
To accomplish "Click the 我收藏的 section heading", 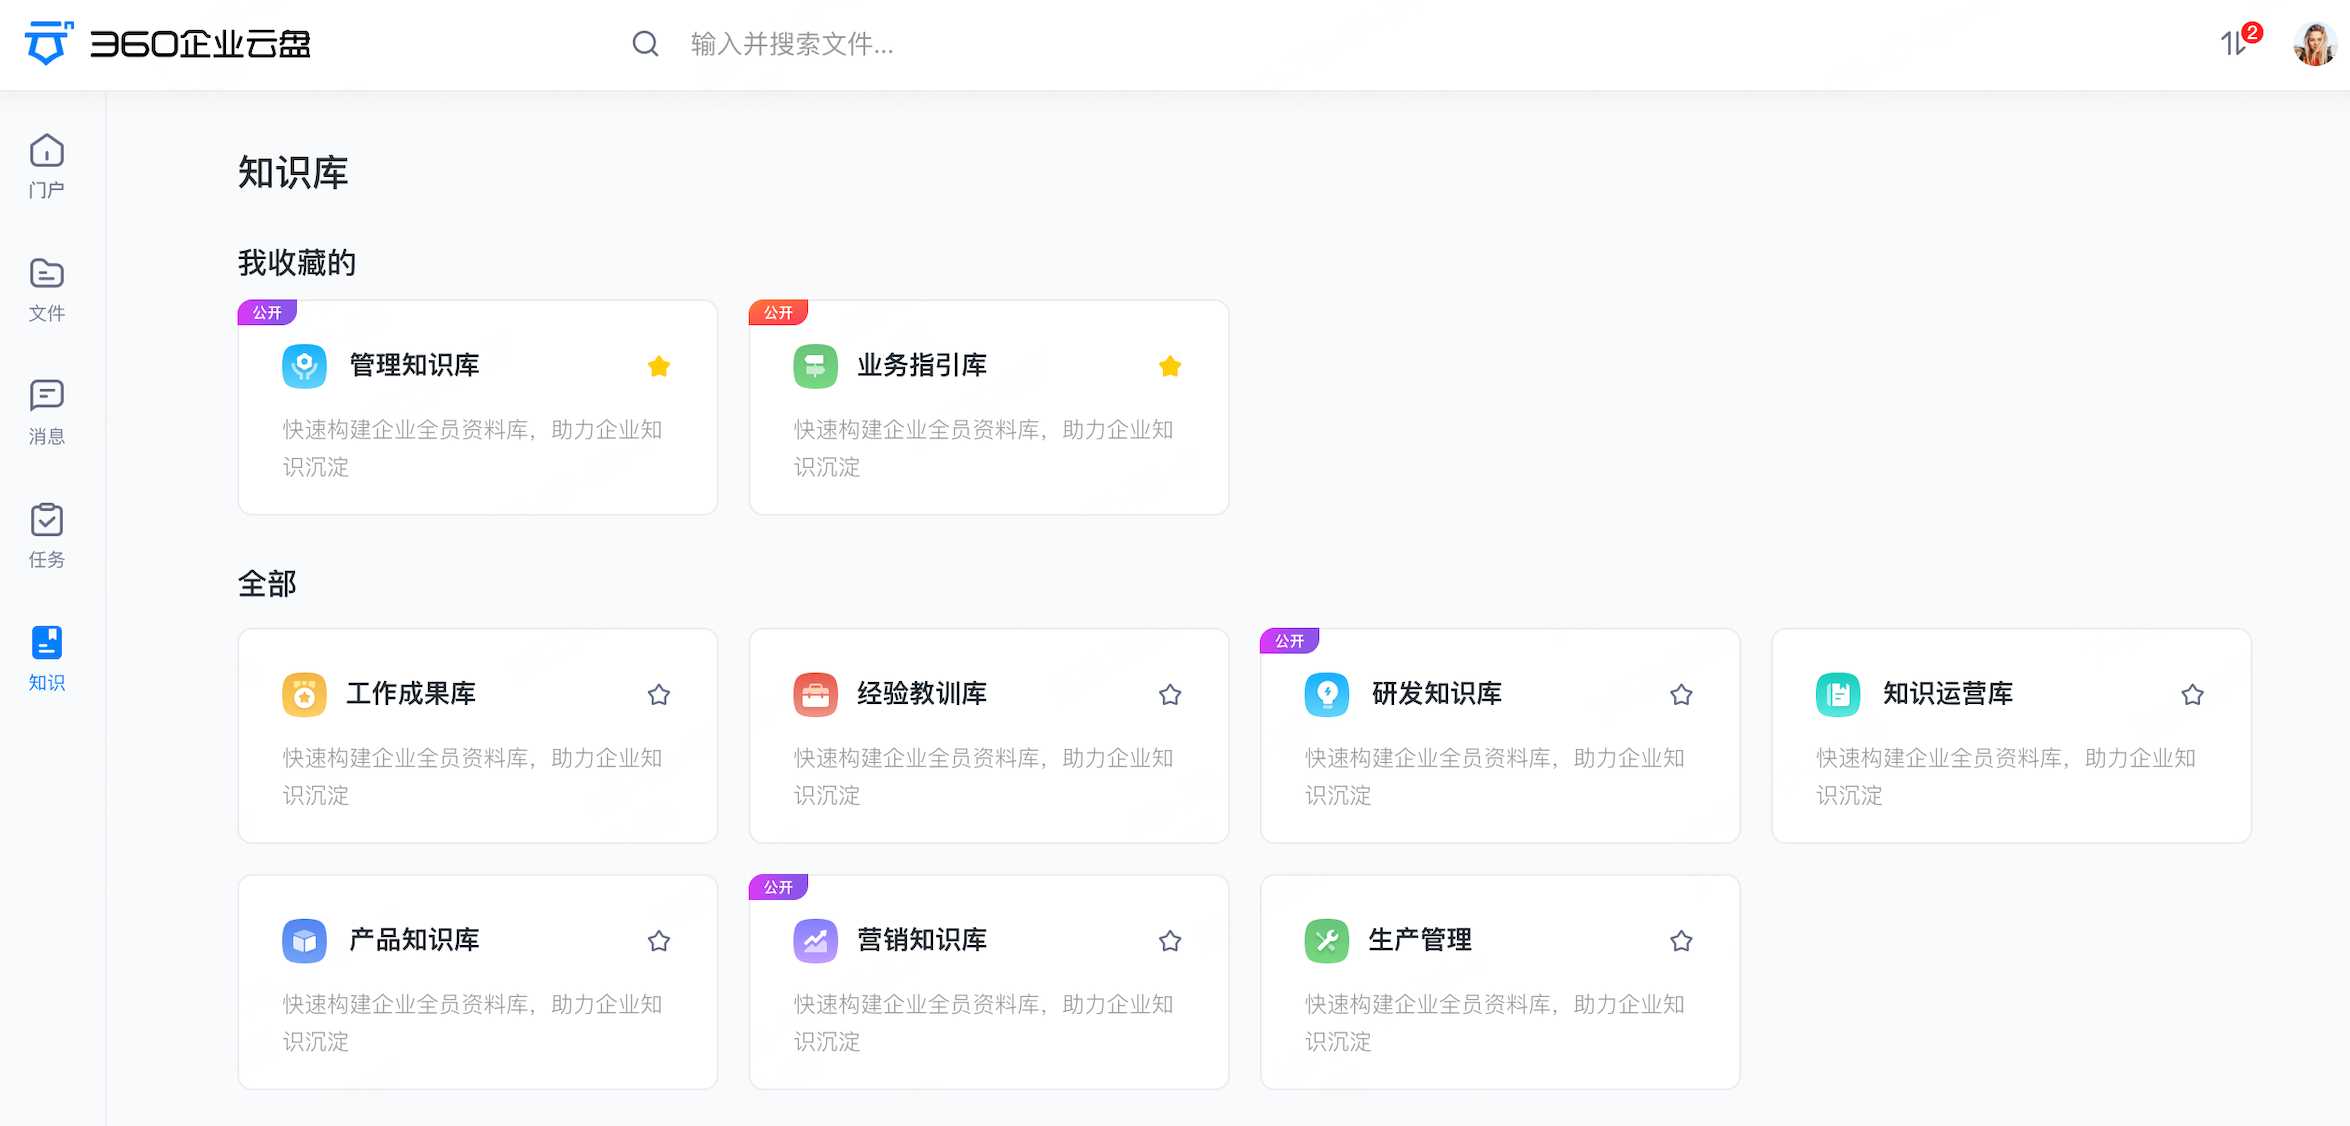I will [x=297, y=263].
